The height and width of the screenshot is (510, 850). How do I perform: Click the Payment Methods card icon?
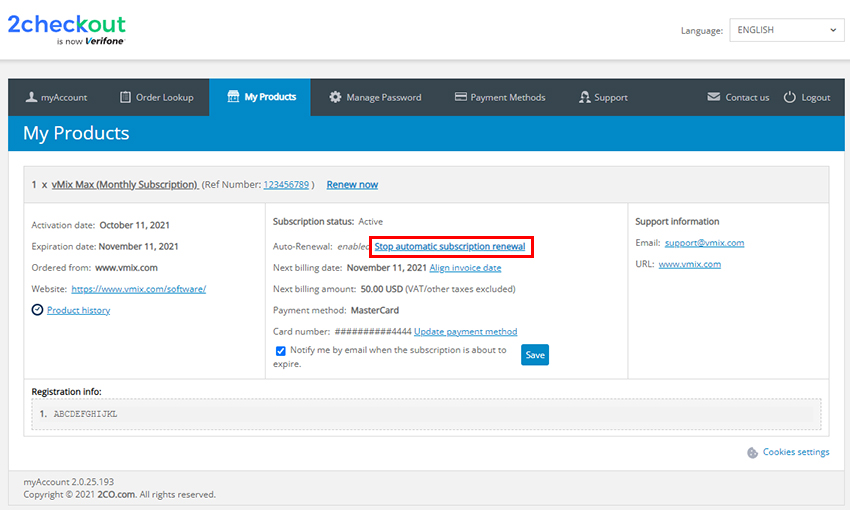tap(461, 96)
